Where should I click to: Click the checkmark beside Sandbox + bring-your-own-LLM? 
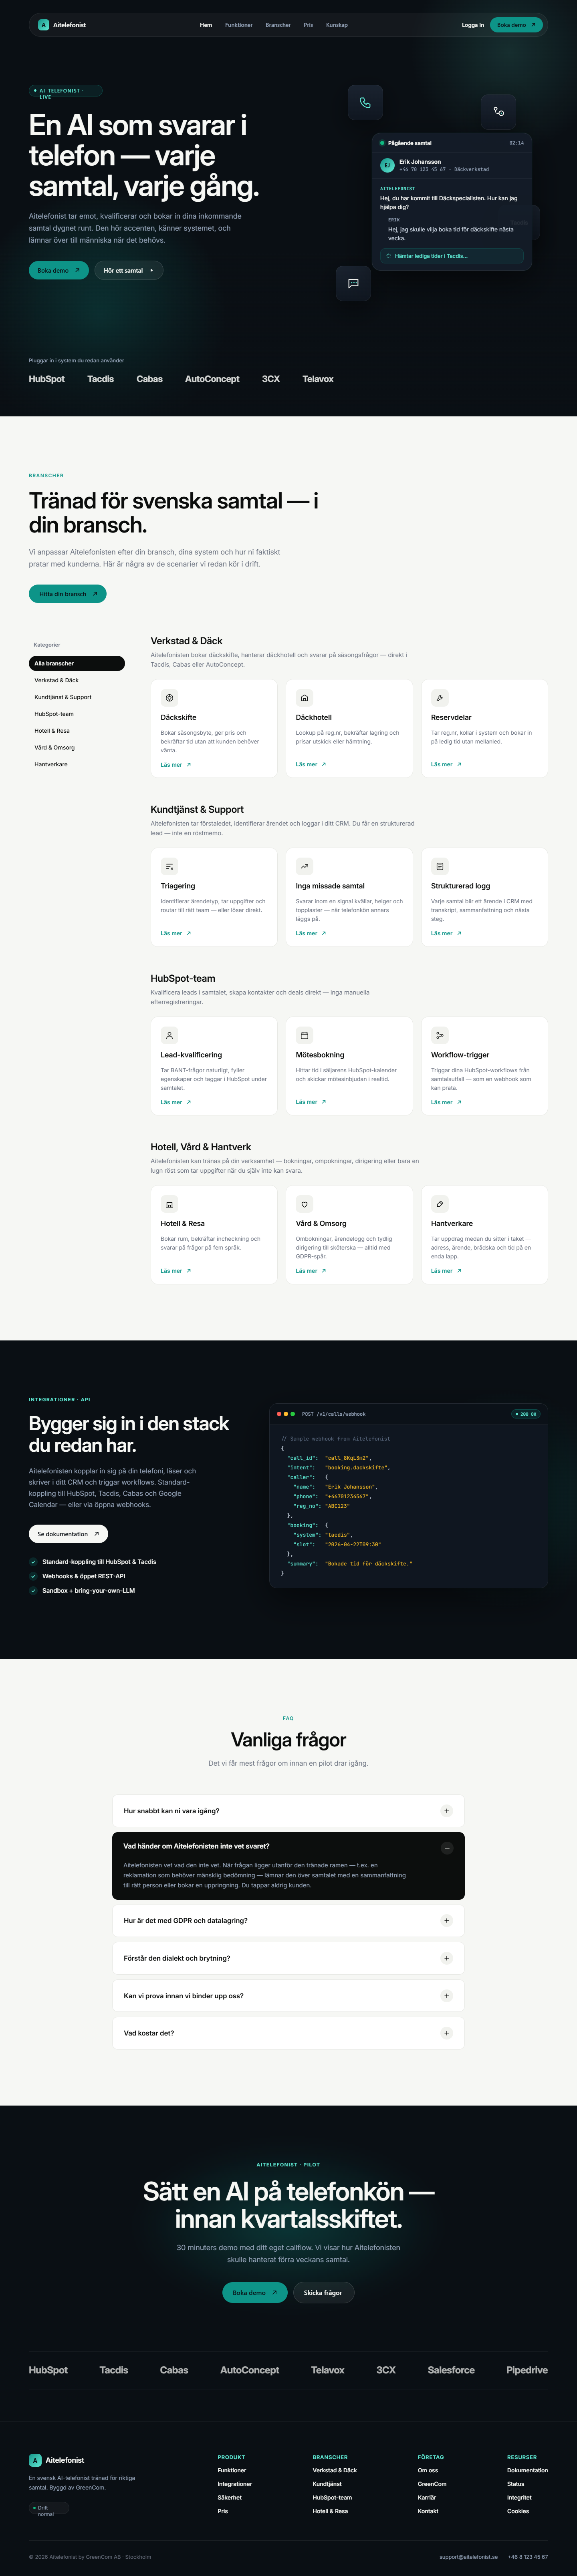pos(33,1591)
